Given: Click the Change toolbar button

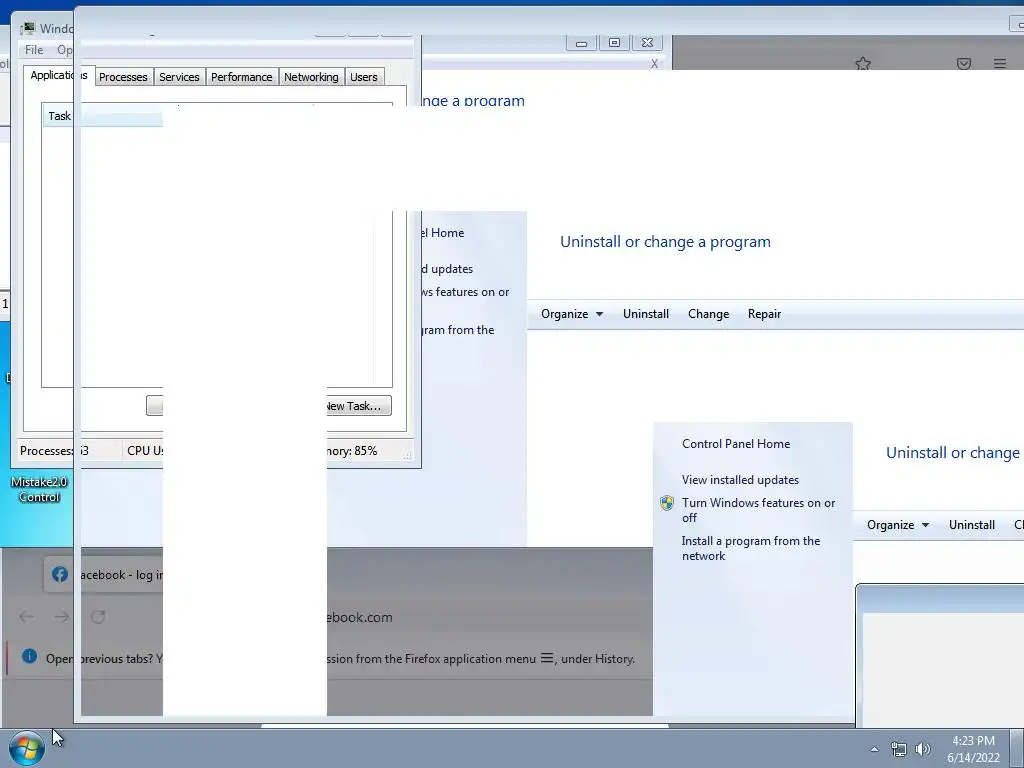Looking at the screenshot, I should [x=709, y=314].
